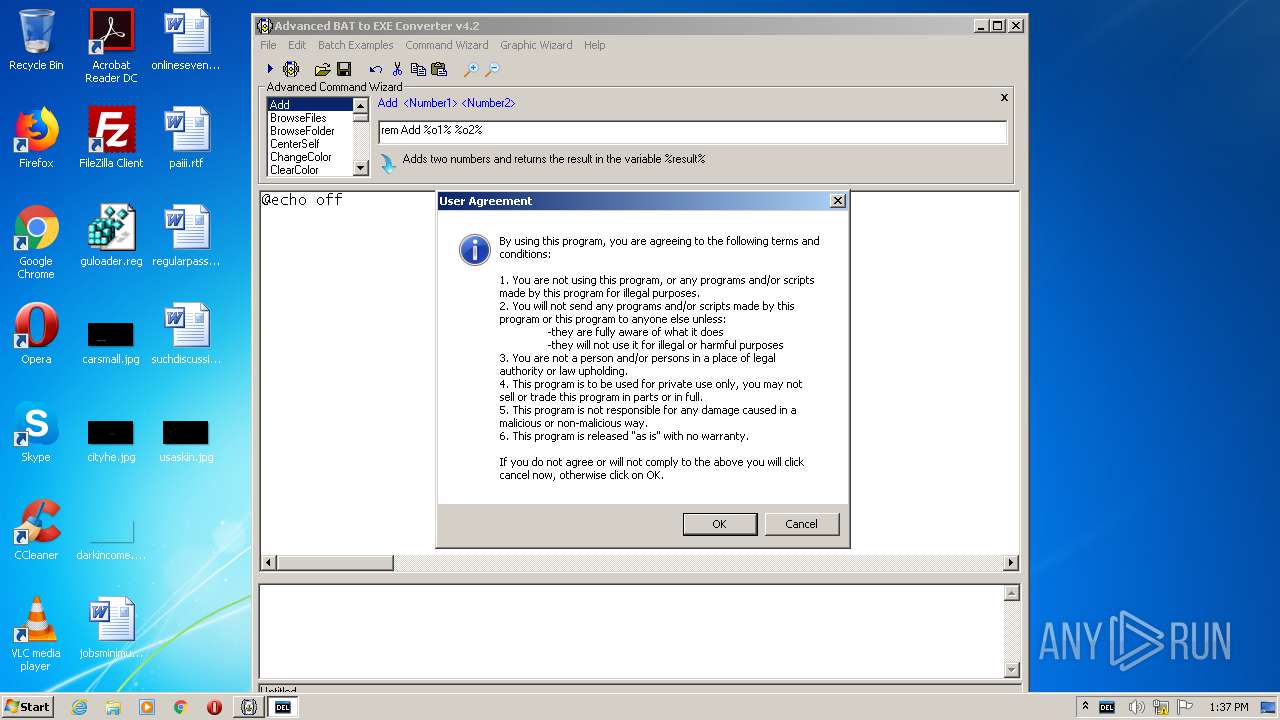This screenshot has height=720, width=1280.
Task: Click the editor horizontal scrollbar right arrow
Action: click(1011, 563)
